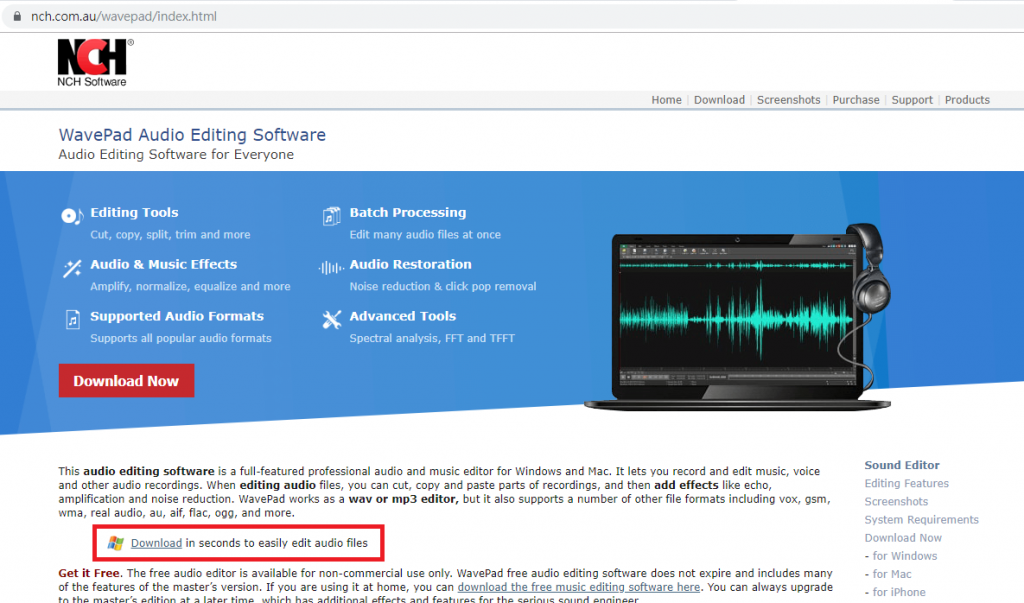This screenshot has width=1024, height=603.
Task: Open Sound Editor sidebar heading
Action: click(x=902, y=465)
